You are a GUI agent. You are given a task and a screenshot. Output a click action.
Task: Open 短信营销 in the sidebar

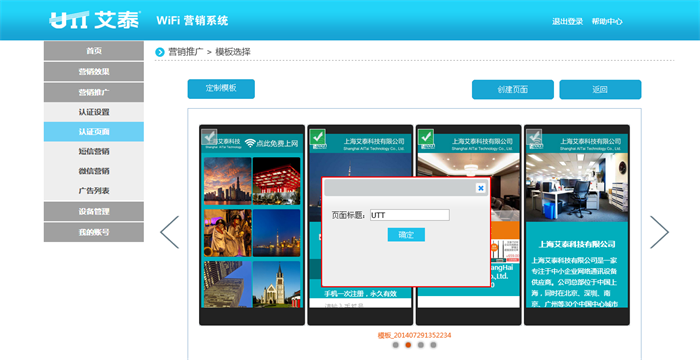[94, 151]
